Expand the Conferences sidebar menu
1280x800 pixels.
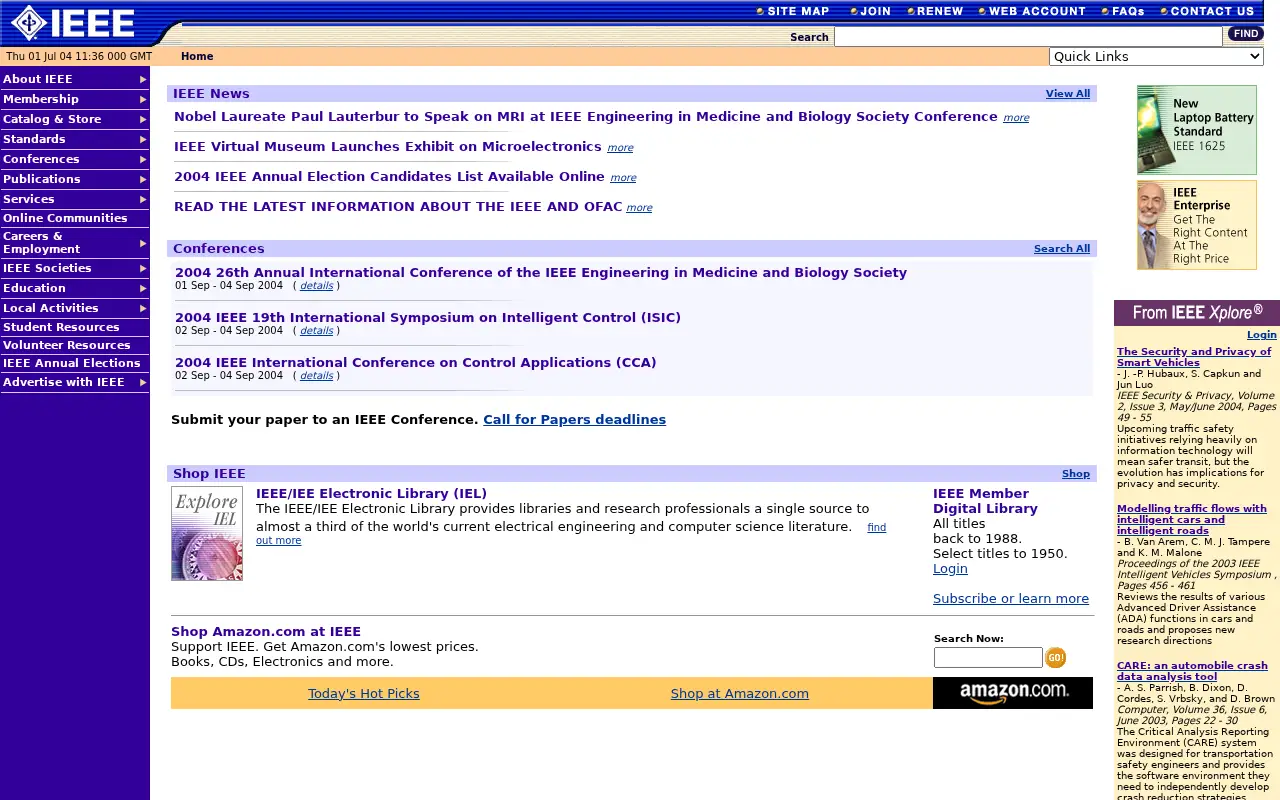pos(75,159)
